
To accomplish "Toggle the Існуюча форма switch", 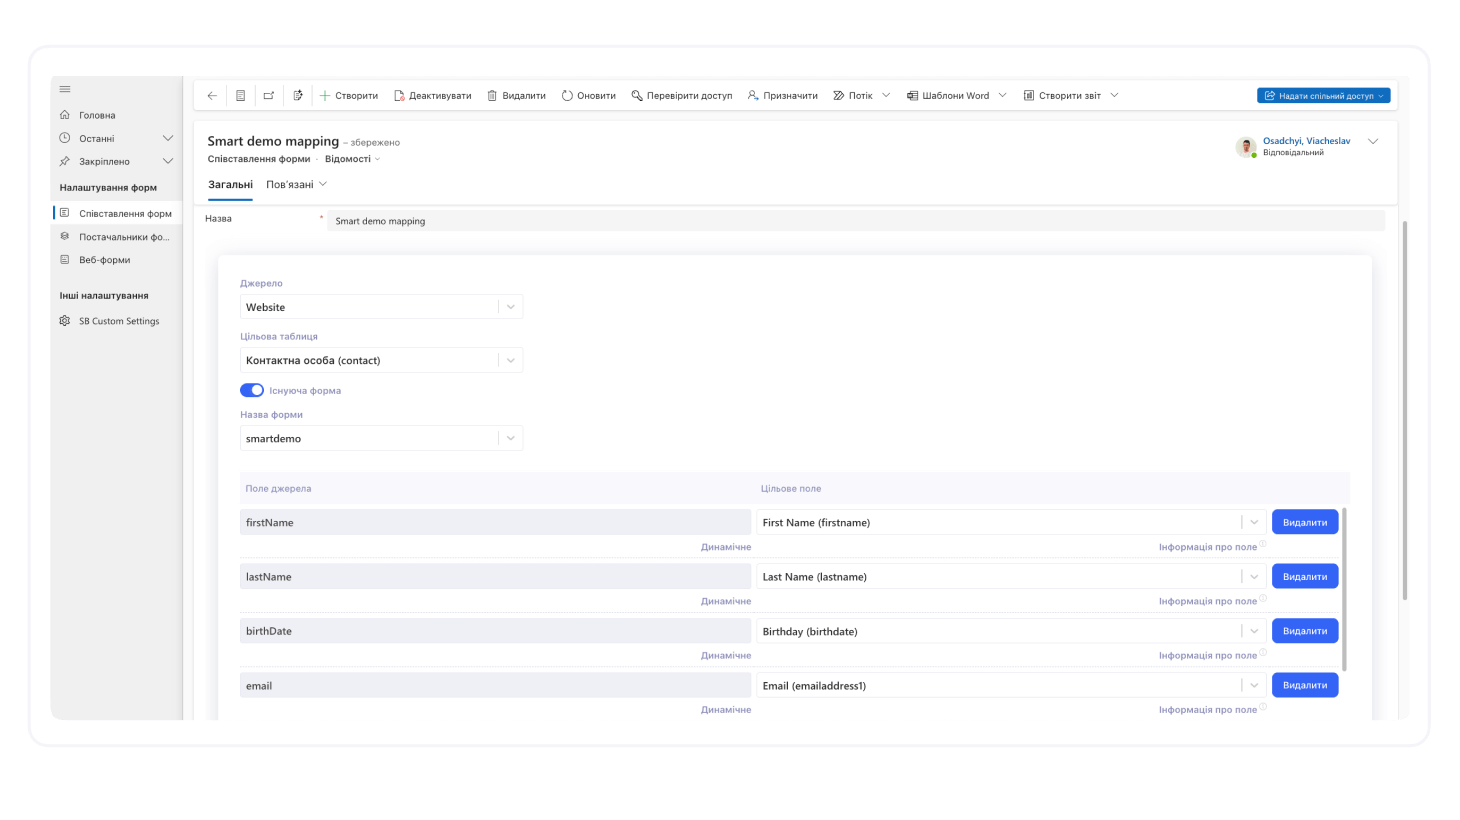I will 252,390.
